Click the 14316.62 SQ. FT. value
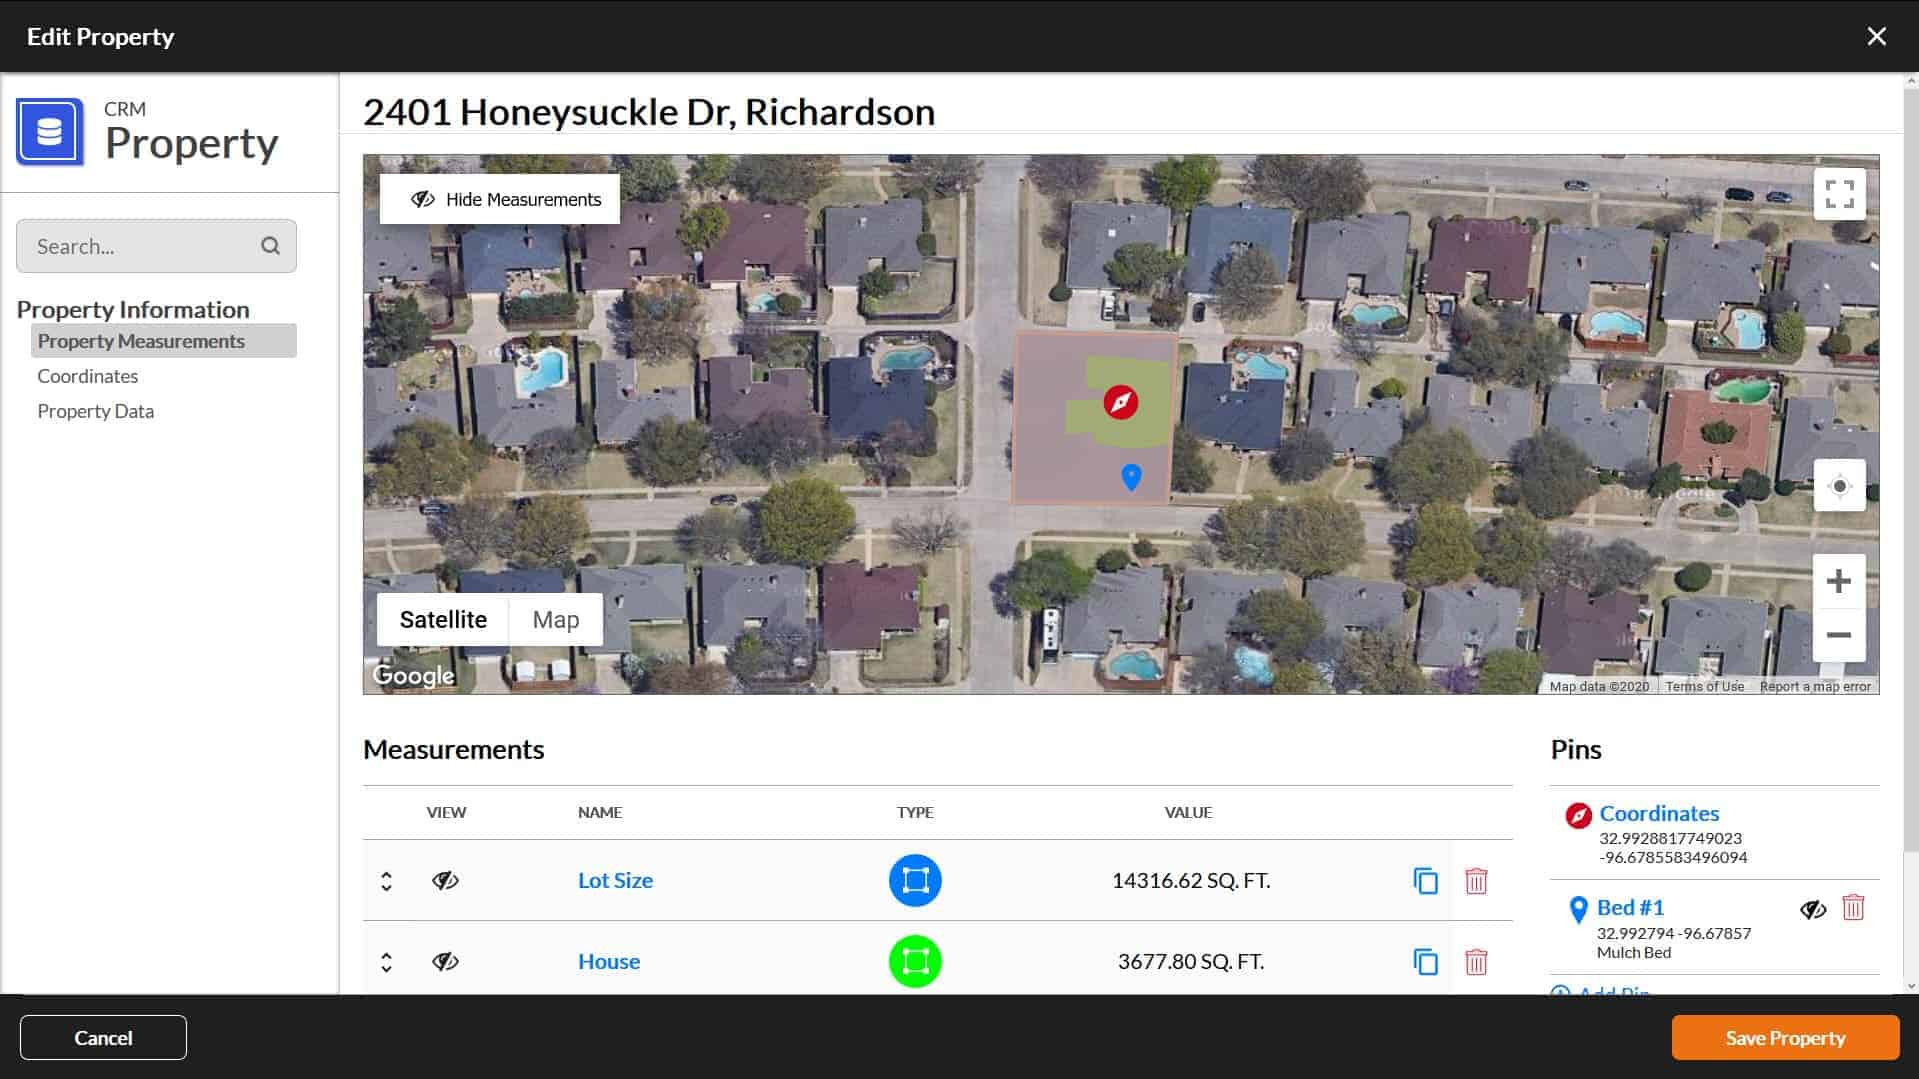The height and width of the screenshot is (1079, 1919). click(x=1191, y=880)
